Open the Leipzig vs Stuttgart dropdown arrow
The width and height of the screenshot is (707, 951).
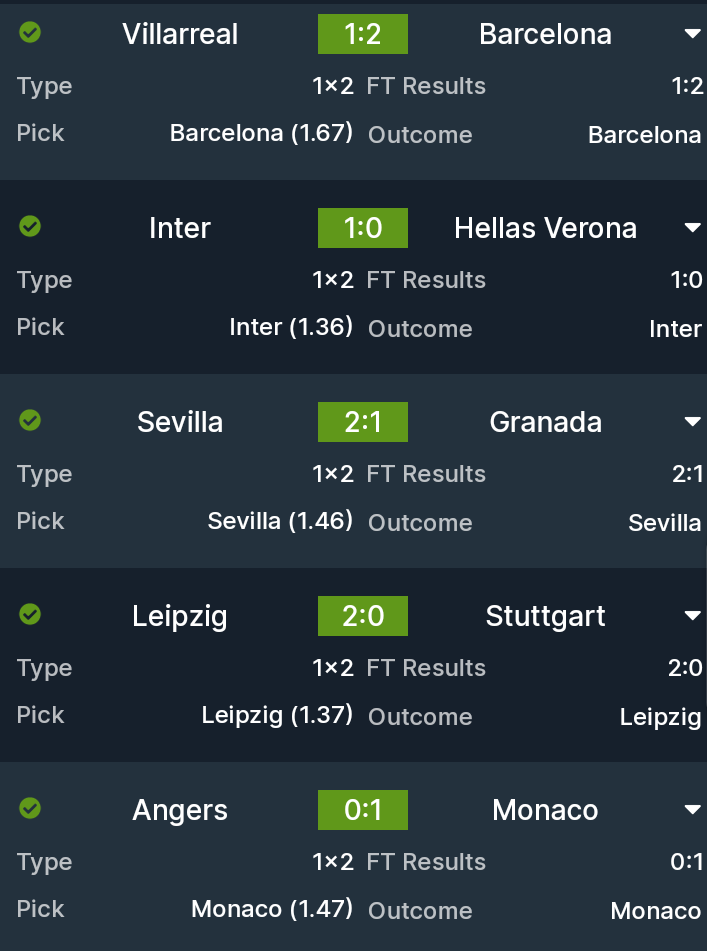692,616
